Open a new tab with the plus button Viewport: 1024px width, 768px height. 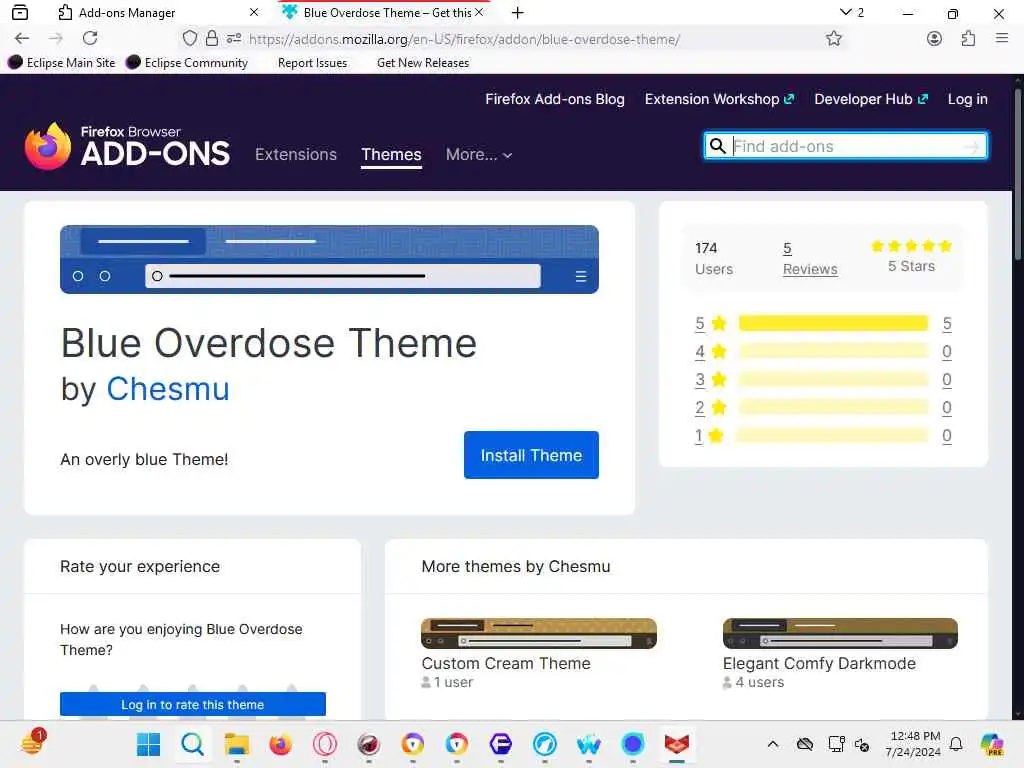517,12
